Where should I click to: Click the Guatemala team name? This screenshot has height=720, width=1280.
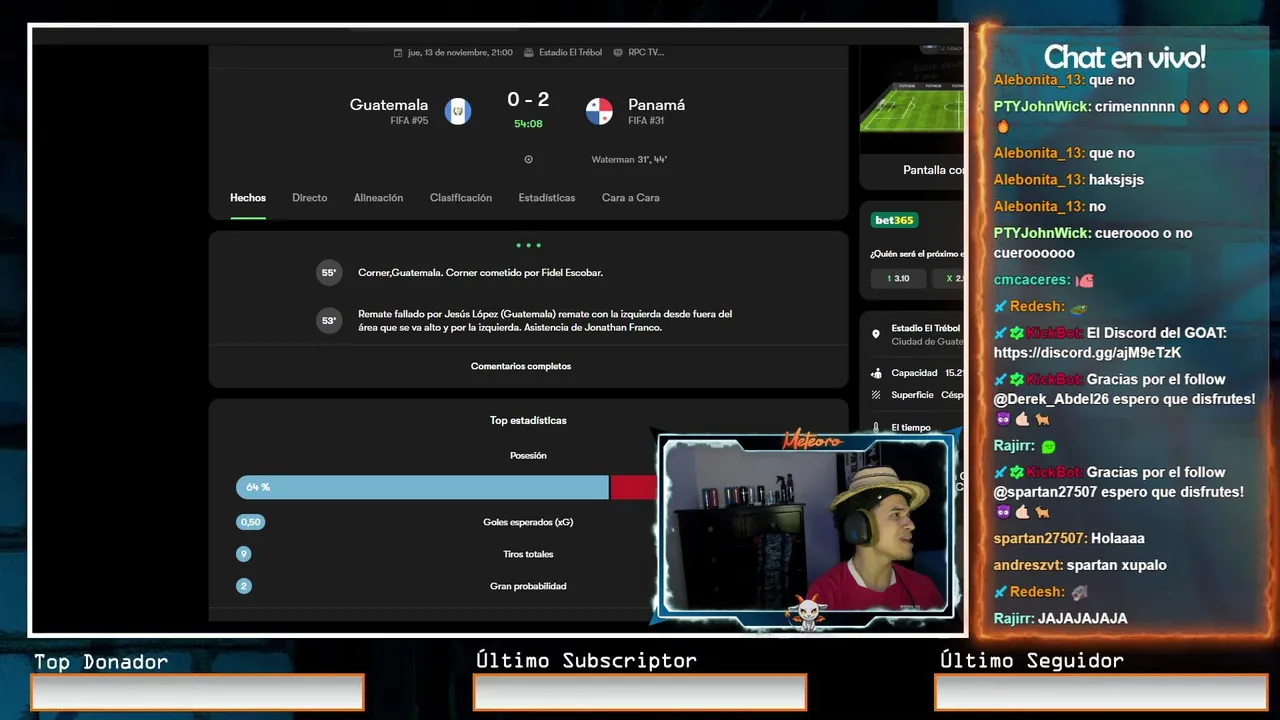coord(389,105)
